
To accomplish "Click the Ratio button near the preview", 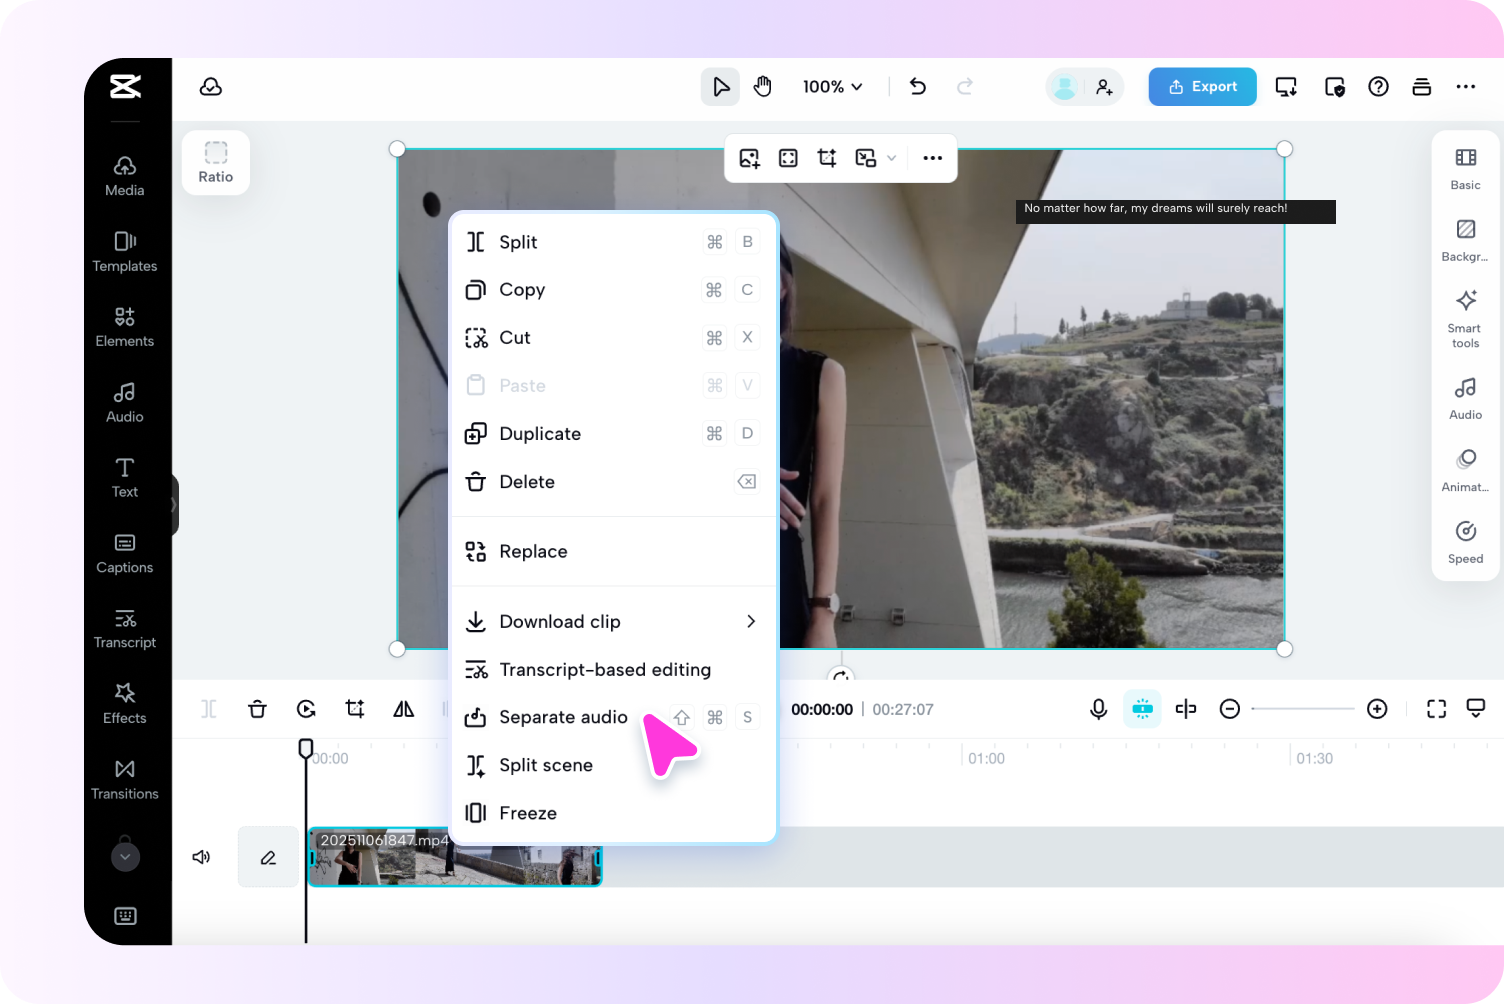I will (x=215, y=162).
